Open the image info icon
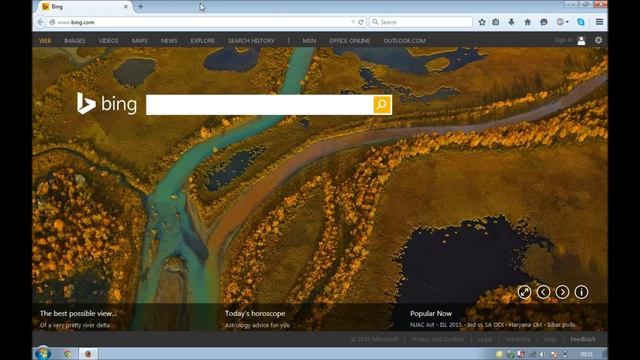 (581, 292)
